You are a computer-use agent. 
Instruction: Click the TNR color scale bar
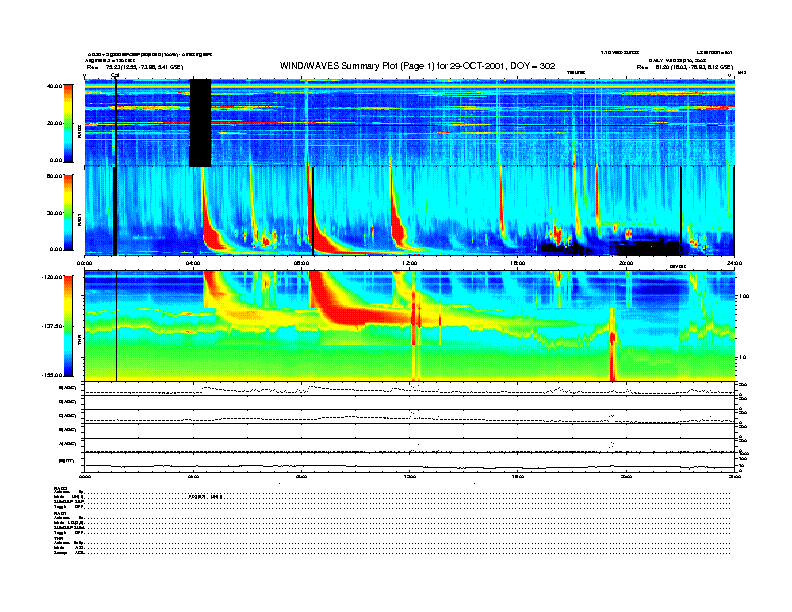[68, 326]
